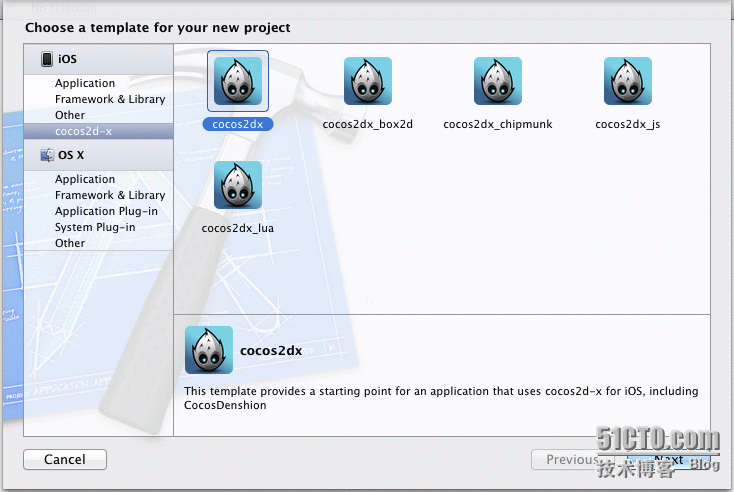The image size is (734, 492).
Task: Go back with the Previous button
Action: coord(572,459)
